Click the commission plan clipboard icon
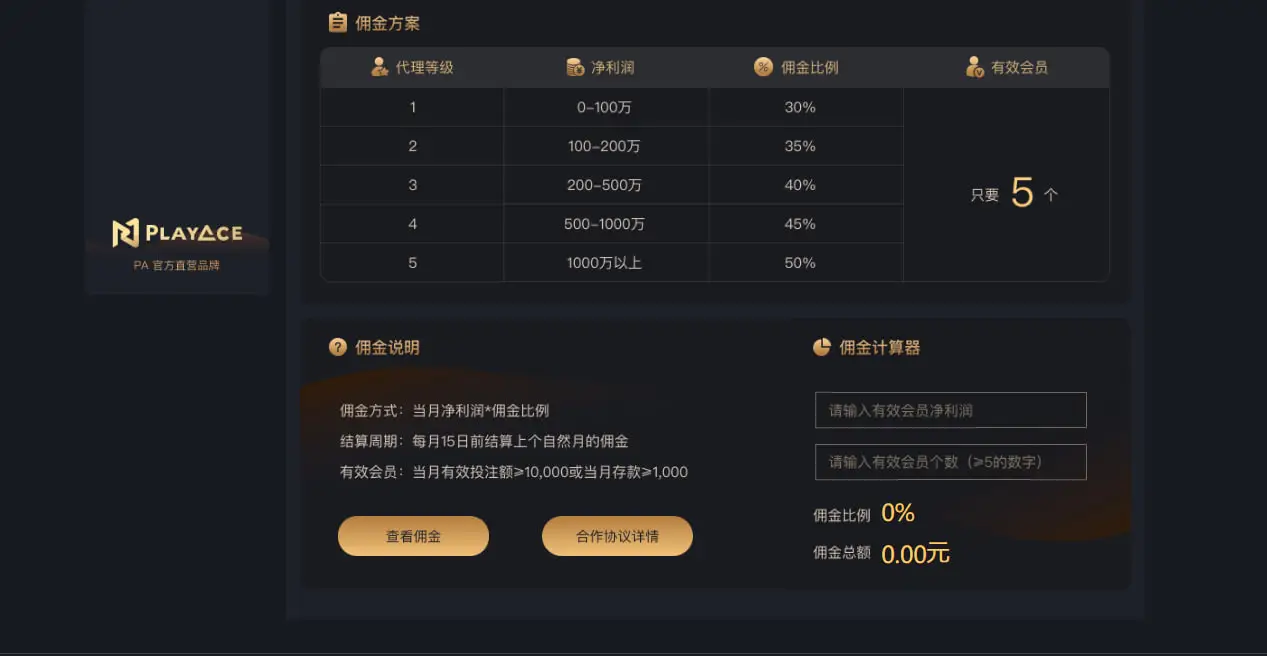The image size is (1267, 656). click(338, 22)
